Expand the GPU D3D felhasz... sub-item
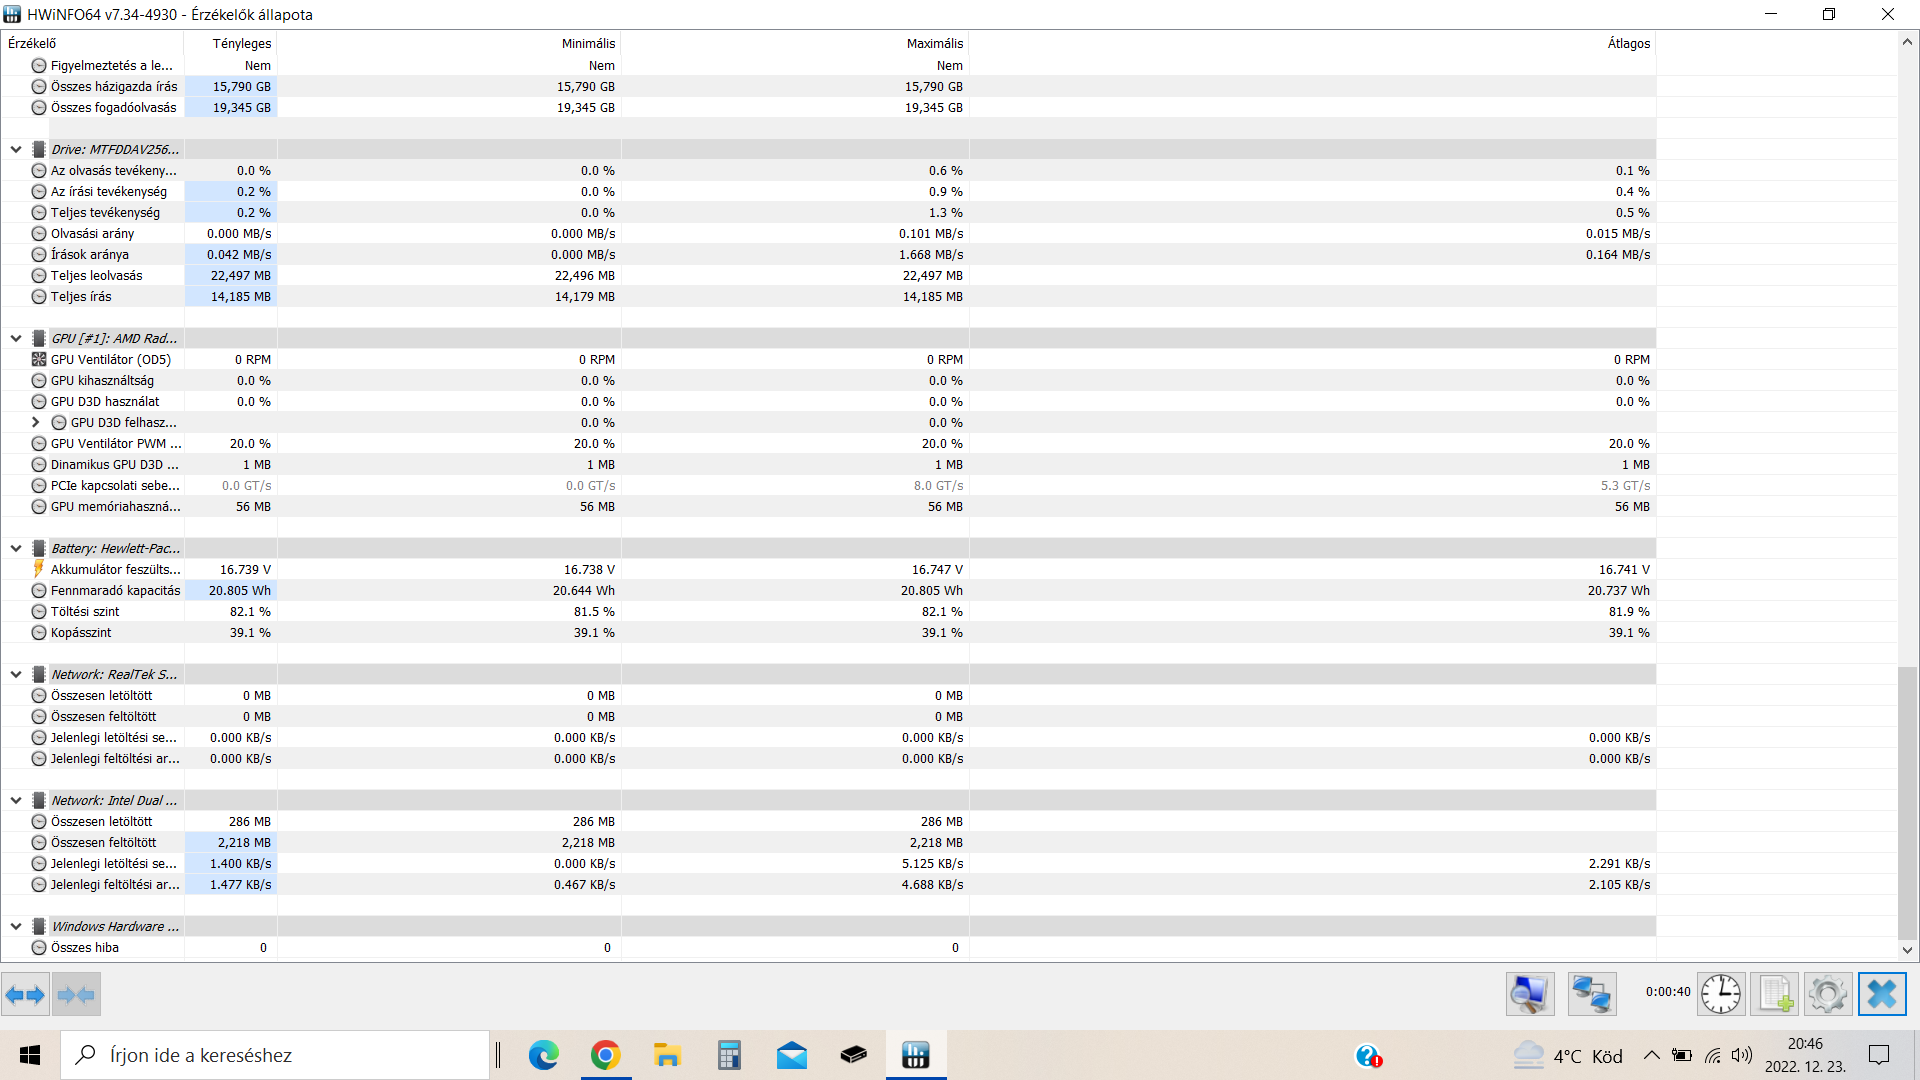The image size is (1920, 1080). point(36,422)
